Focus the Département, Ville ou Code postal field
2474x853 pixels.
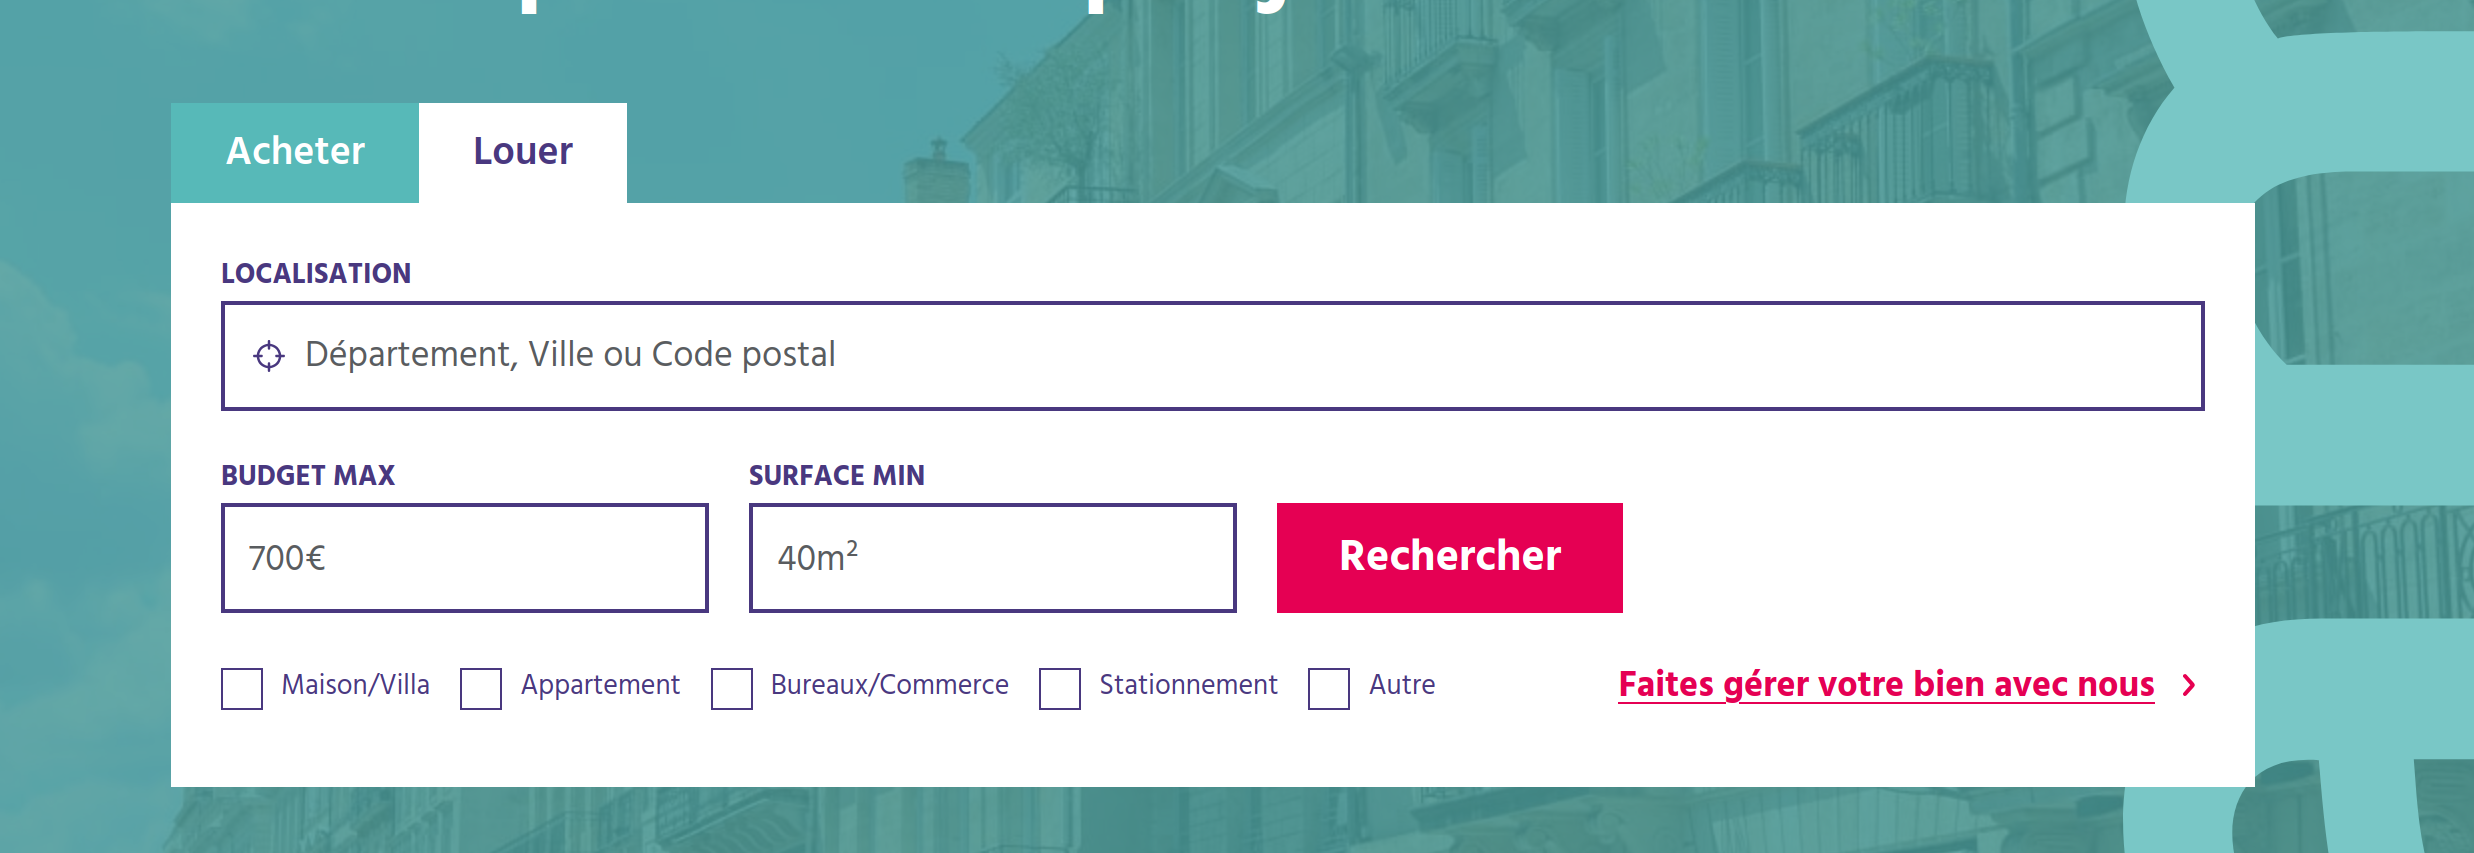click(x=1210, y=356)
